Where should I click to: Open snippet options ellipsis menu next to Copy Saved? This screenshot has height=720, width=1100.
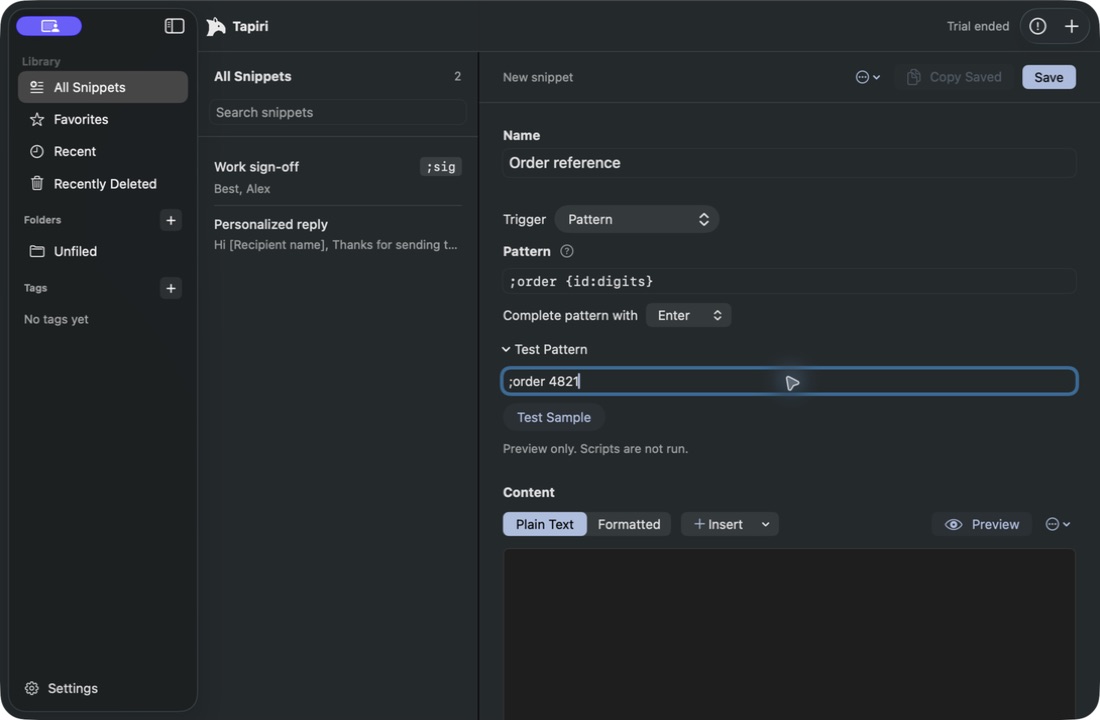868,77
